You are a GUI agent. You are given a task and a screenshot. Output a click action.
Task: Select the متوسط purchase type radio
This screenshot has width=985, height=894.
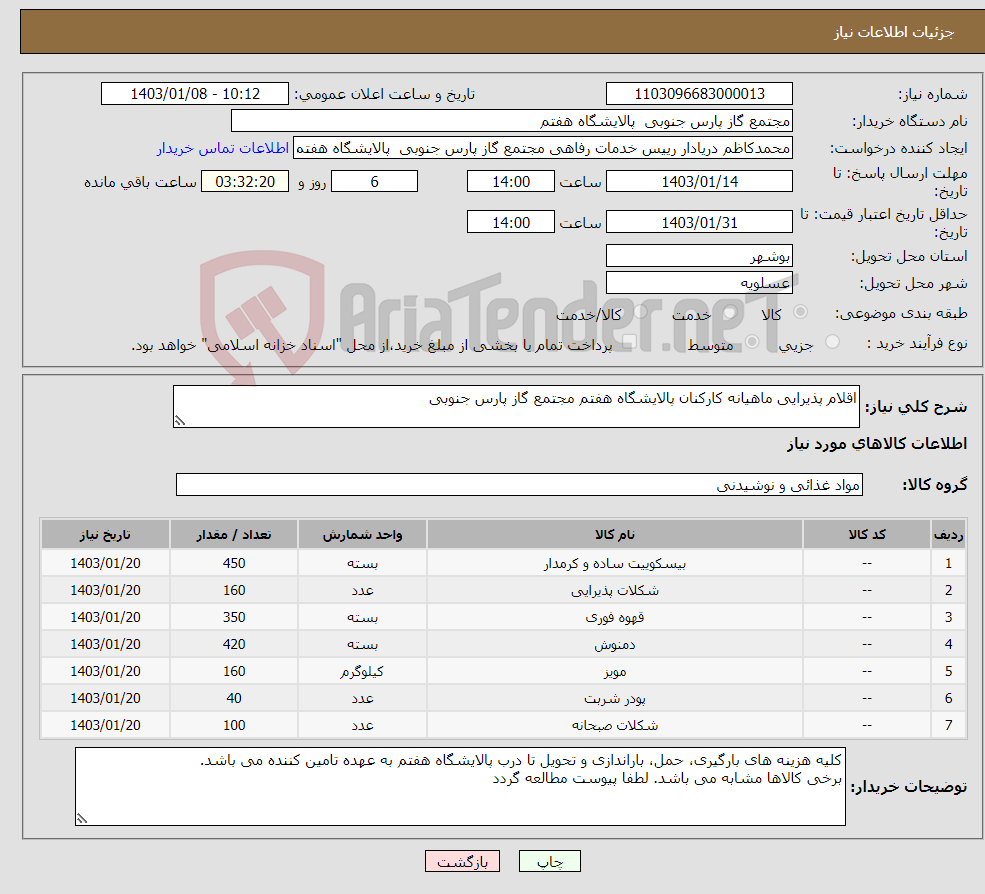pyautogui.click(x=752, y=342)
